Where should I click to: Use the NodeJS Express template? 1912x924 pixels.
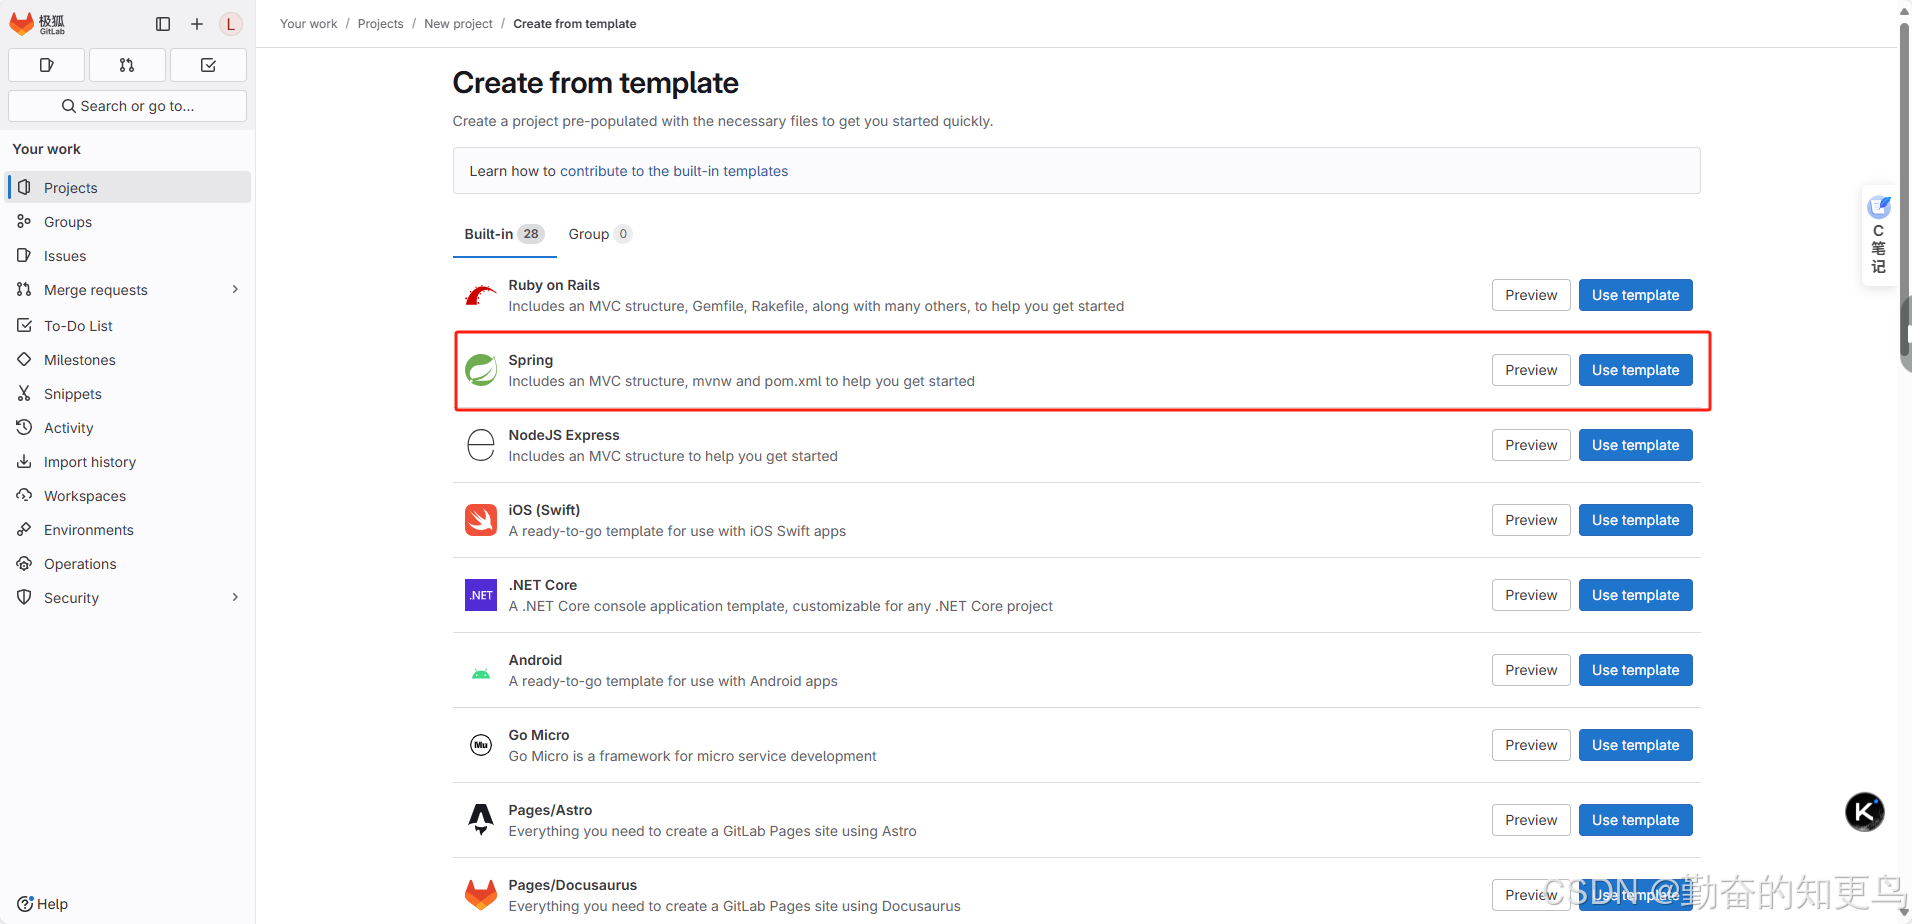click(x=1635, y=445)
